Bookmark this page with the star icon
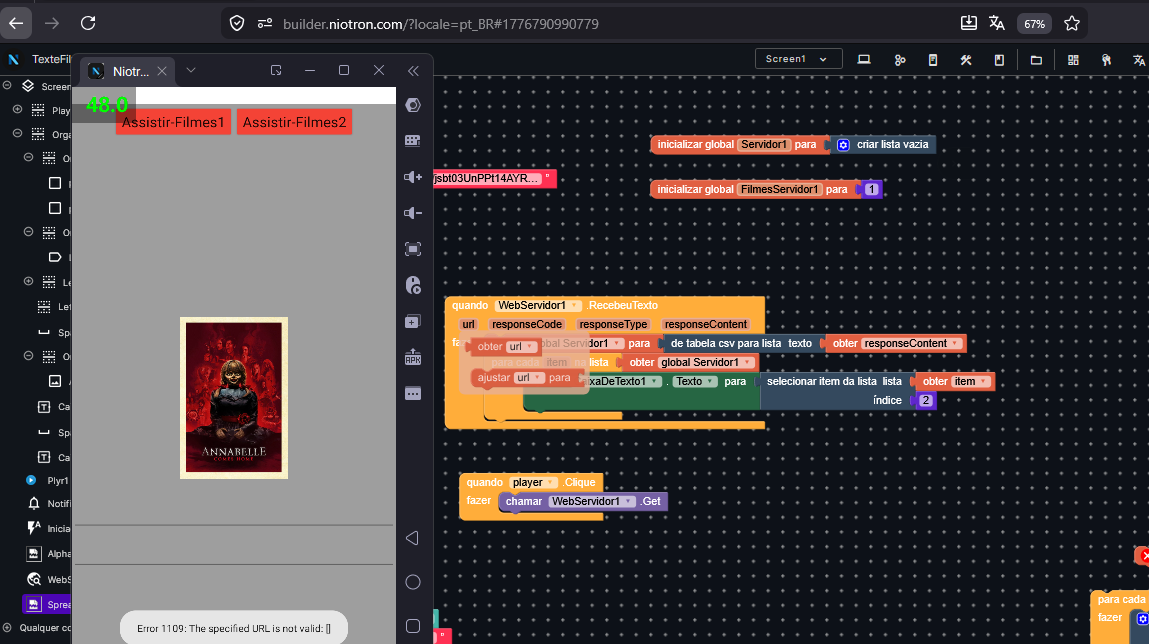1149x644 pixels. [x=1072, y=23]
